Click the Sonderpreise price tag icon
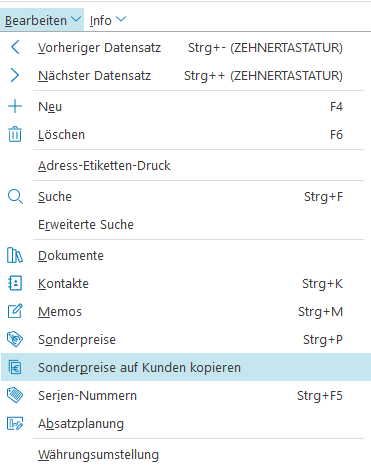This screenshot has width=371, height=467. (x=15, y=339)
